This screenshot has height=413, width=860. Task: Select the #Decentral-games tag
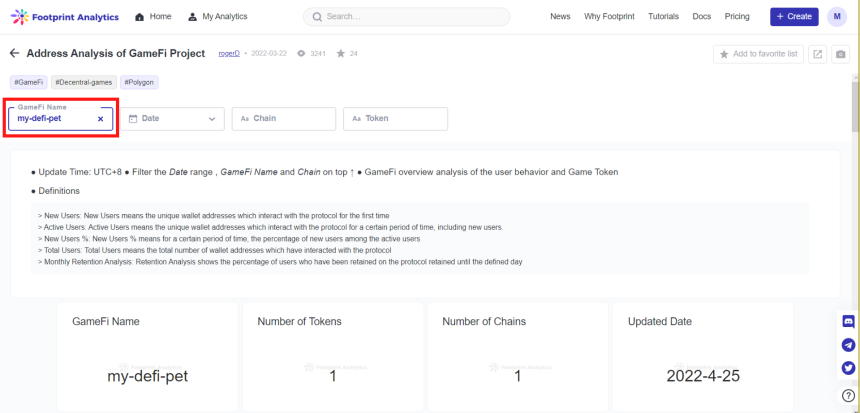tap(84, 82)
